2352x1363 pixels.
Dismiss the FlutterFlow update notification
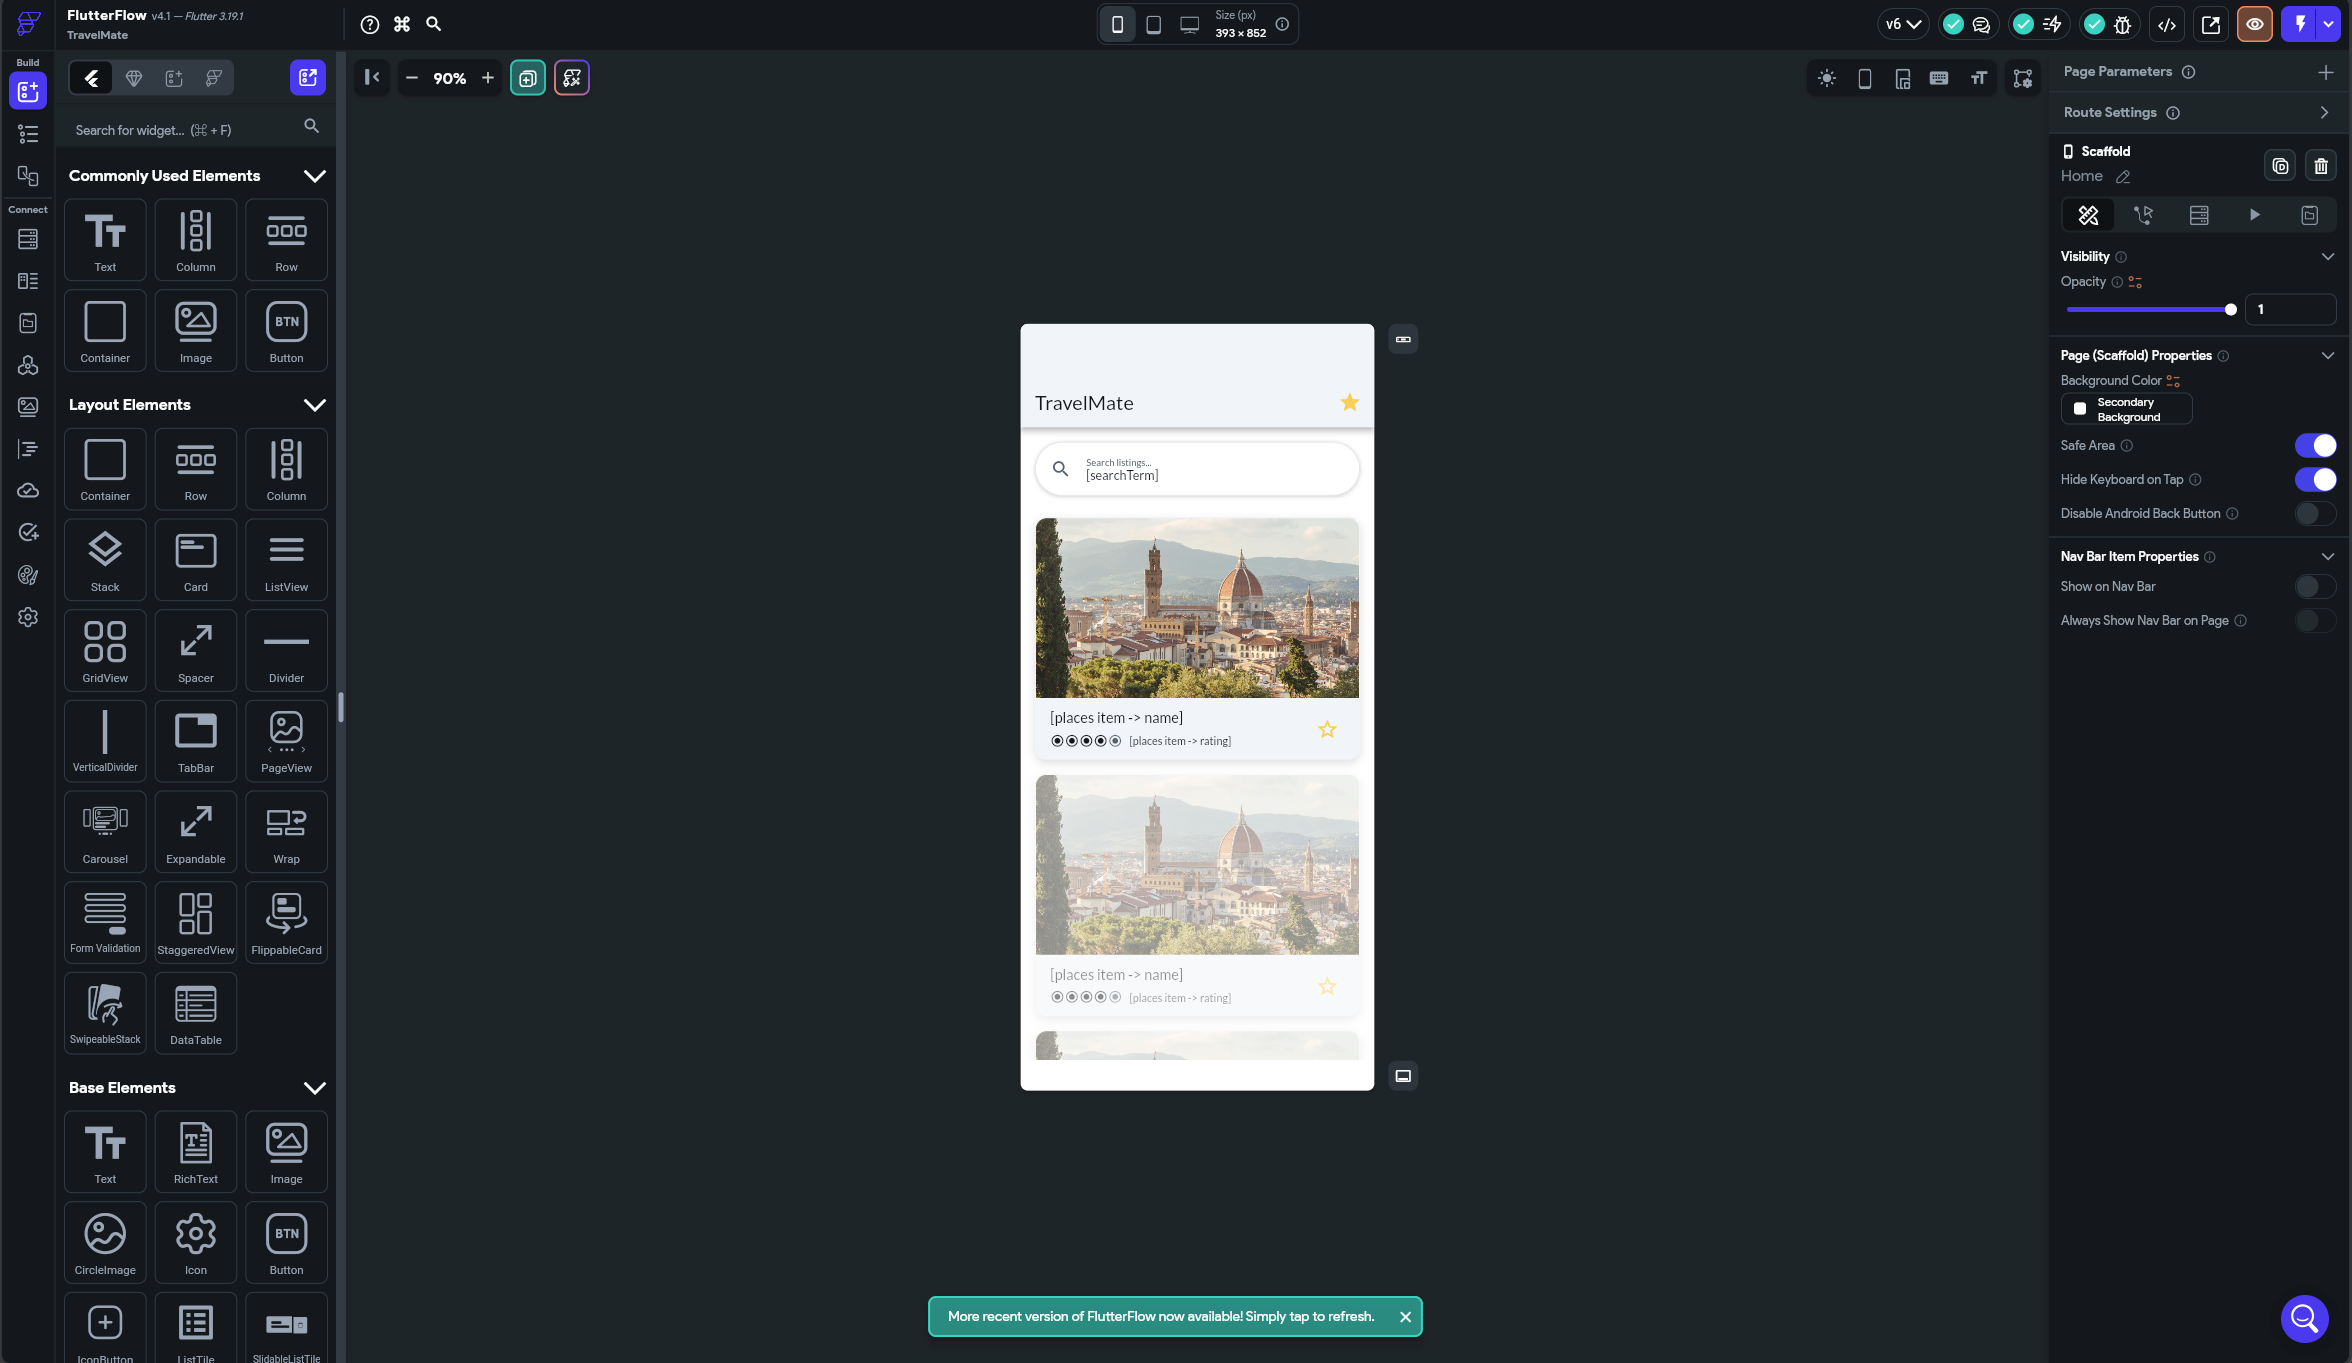pos(1405,1317)
